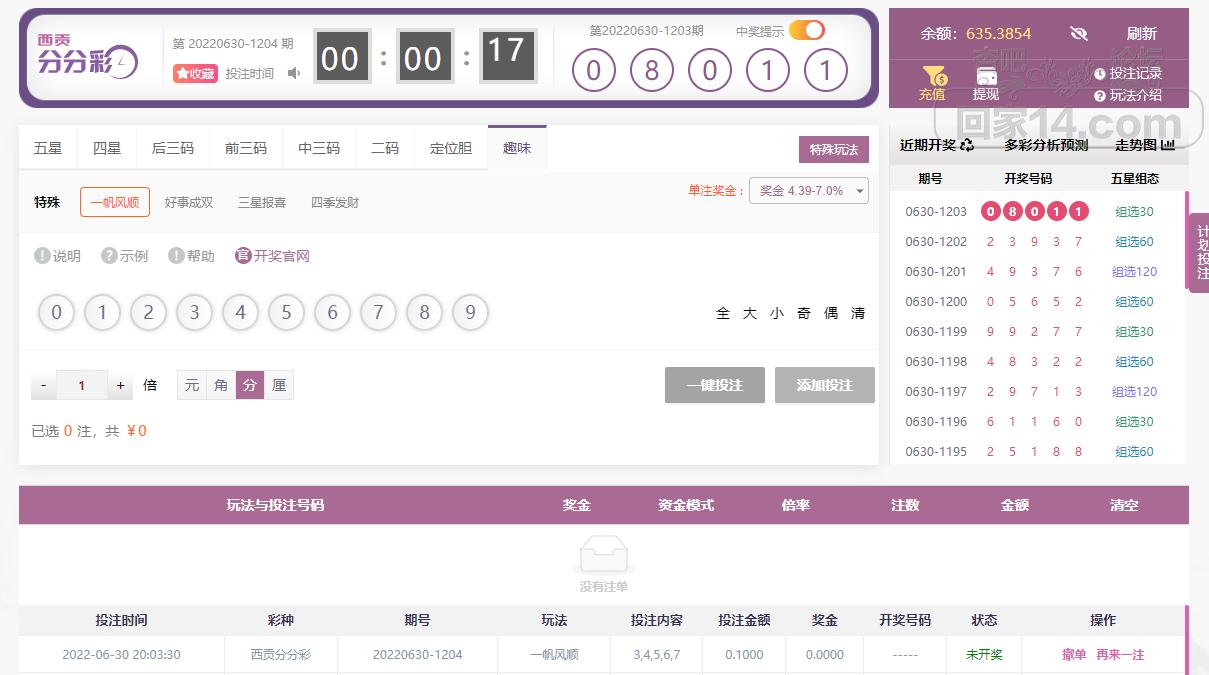Click the 添加投注 button
This screenshot has height=675, width=1209.
pos(824,385)
